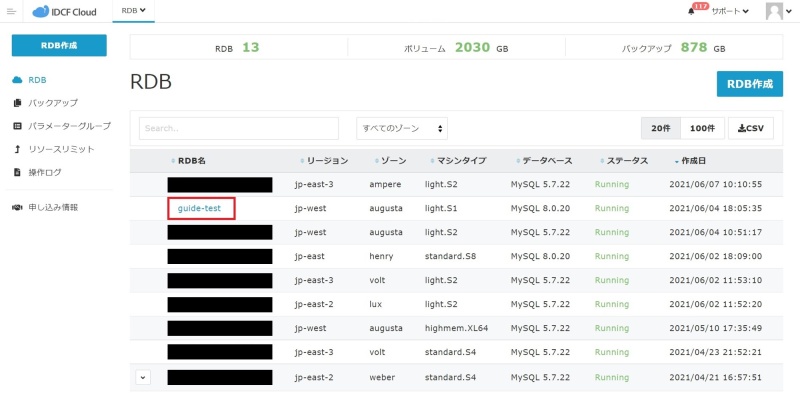The image size is (800, 395).
Task: Click the highmem.XL64 machine type cell
Action: click(456, 328)
